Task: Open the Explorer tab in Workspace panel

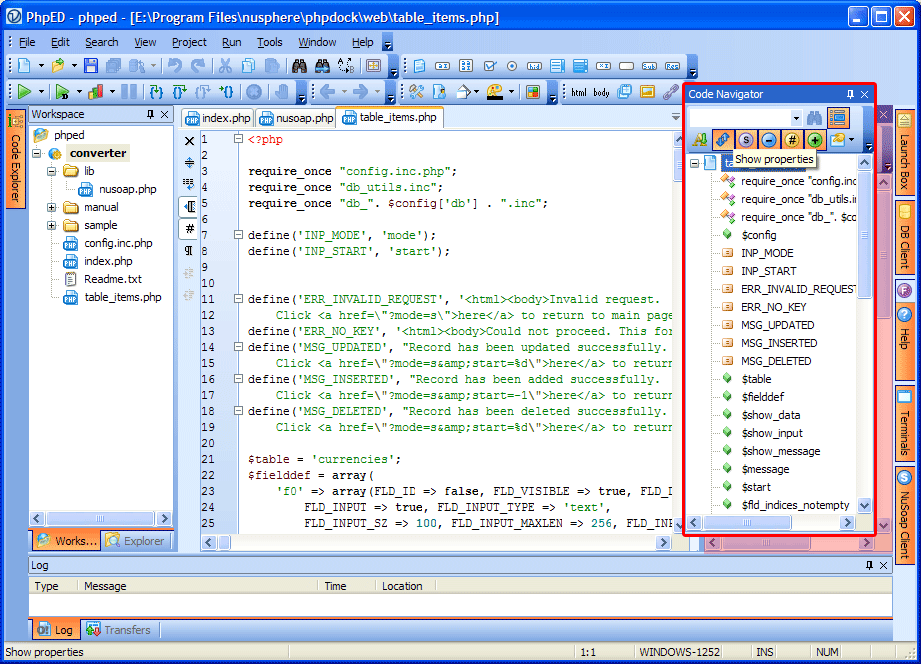Action: (x=136, y=541)
